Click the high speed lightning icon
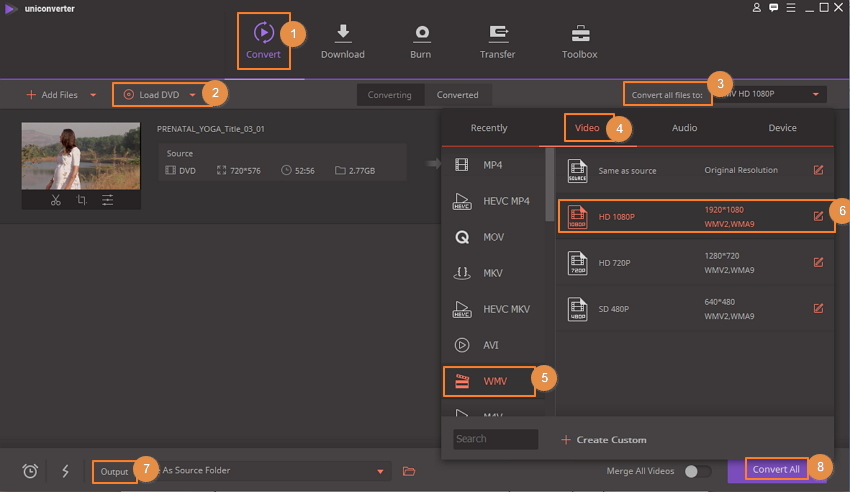850x492 pixels. (x=65, y=471)
